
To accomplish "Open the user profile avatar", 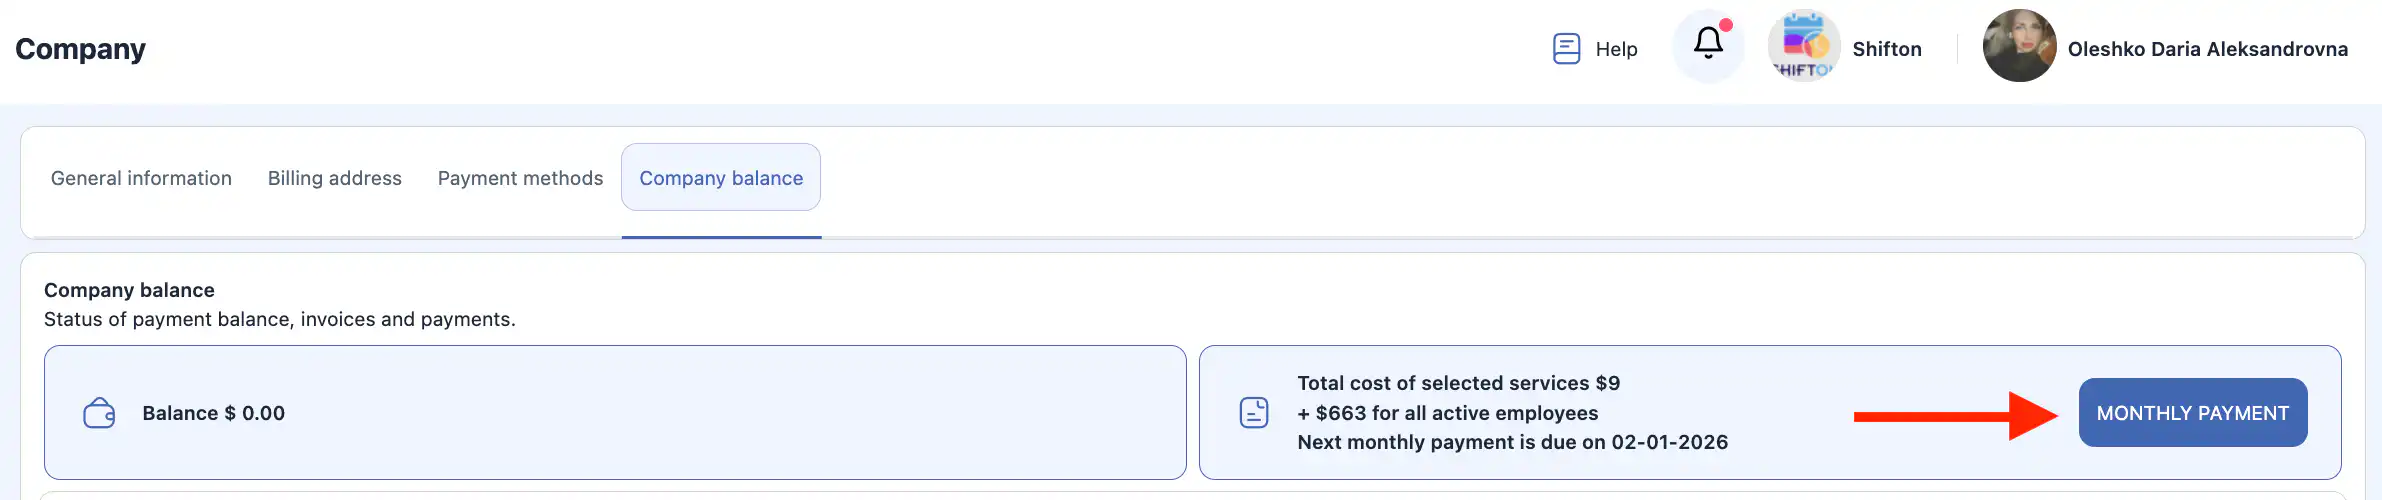I will tap(2019, 46).
